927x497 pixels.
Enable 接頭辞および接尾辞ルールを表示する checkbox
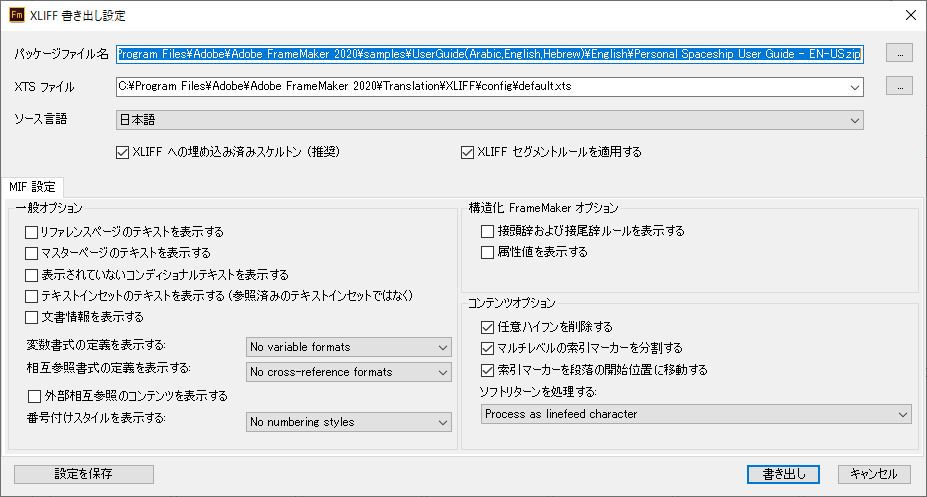click(487, 231)
